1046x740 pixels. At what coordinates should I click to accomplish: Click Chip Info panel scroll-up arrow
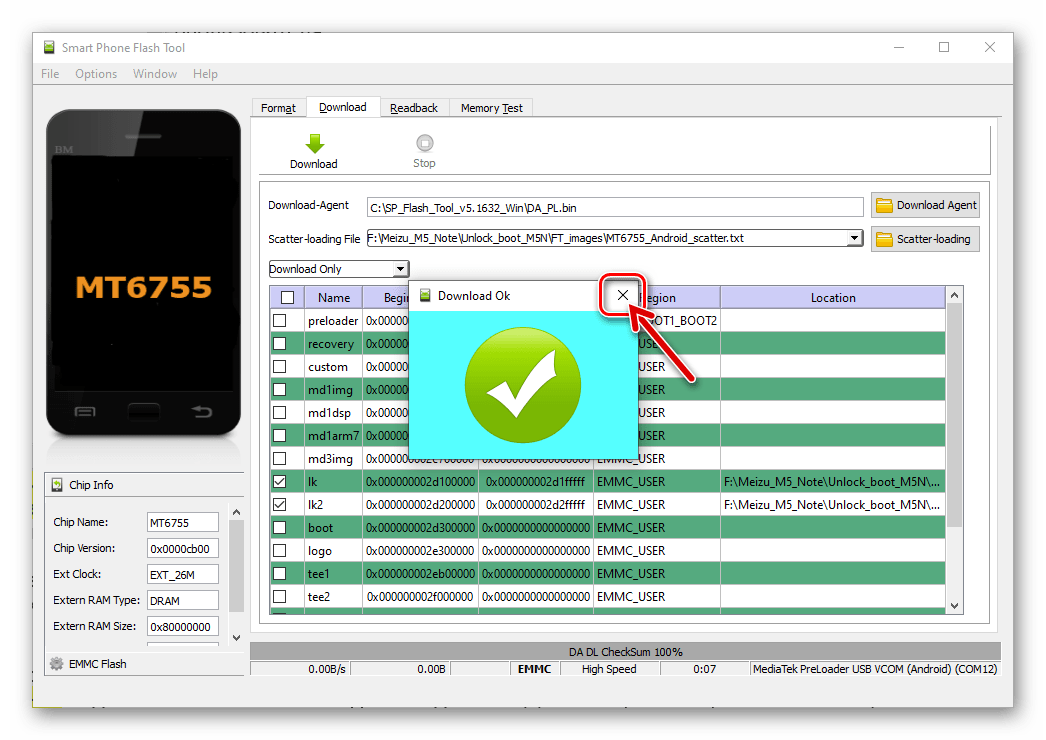(236, 512)
